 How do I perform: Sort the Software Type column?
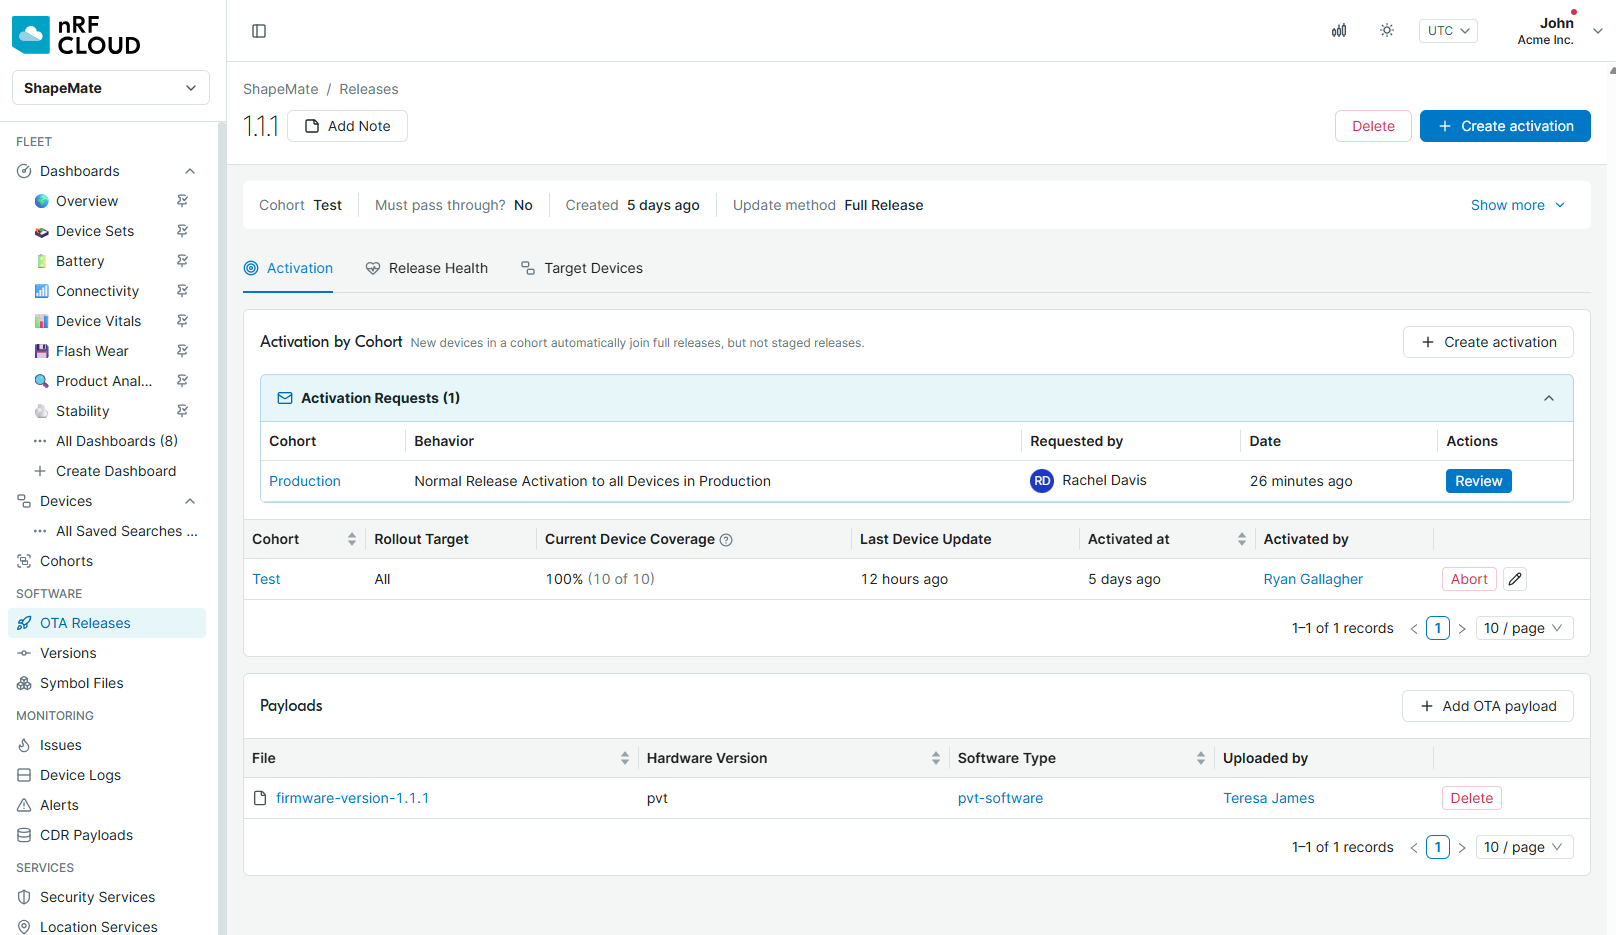pyautogui.click(x=1201, y=758)
